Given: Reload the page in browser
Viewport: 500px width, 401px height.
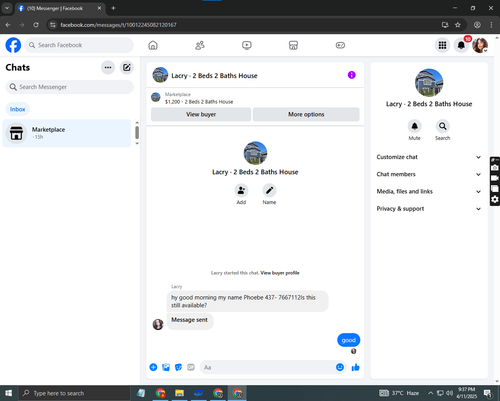Looking at the screenshot, I should [x=36, y=25].
